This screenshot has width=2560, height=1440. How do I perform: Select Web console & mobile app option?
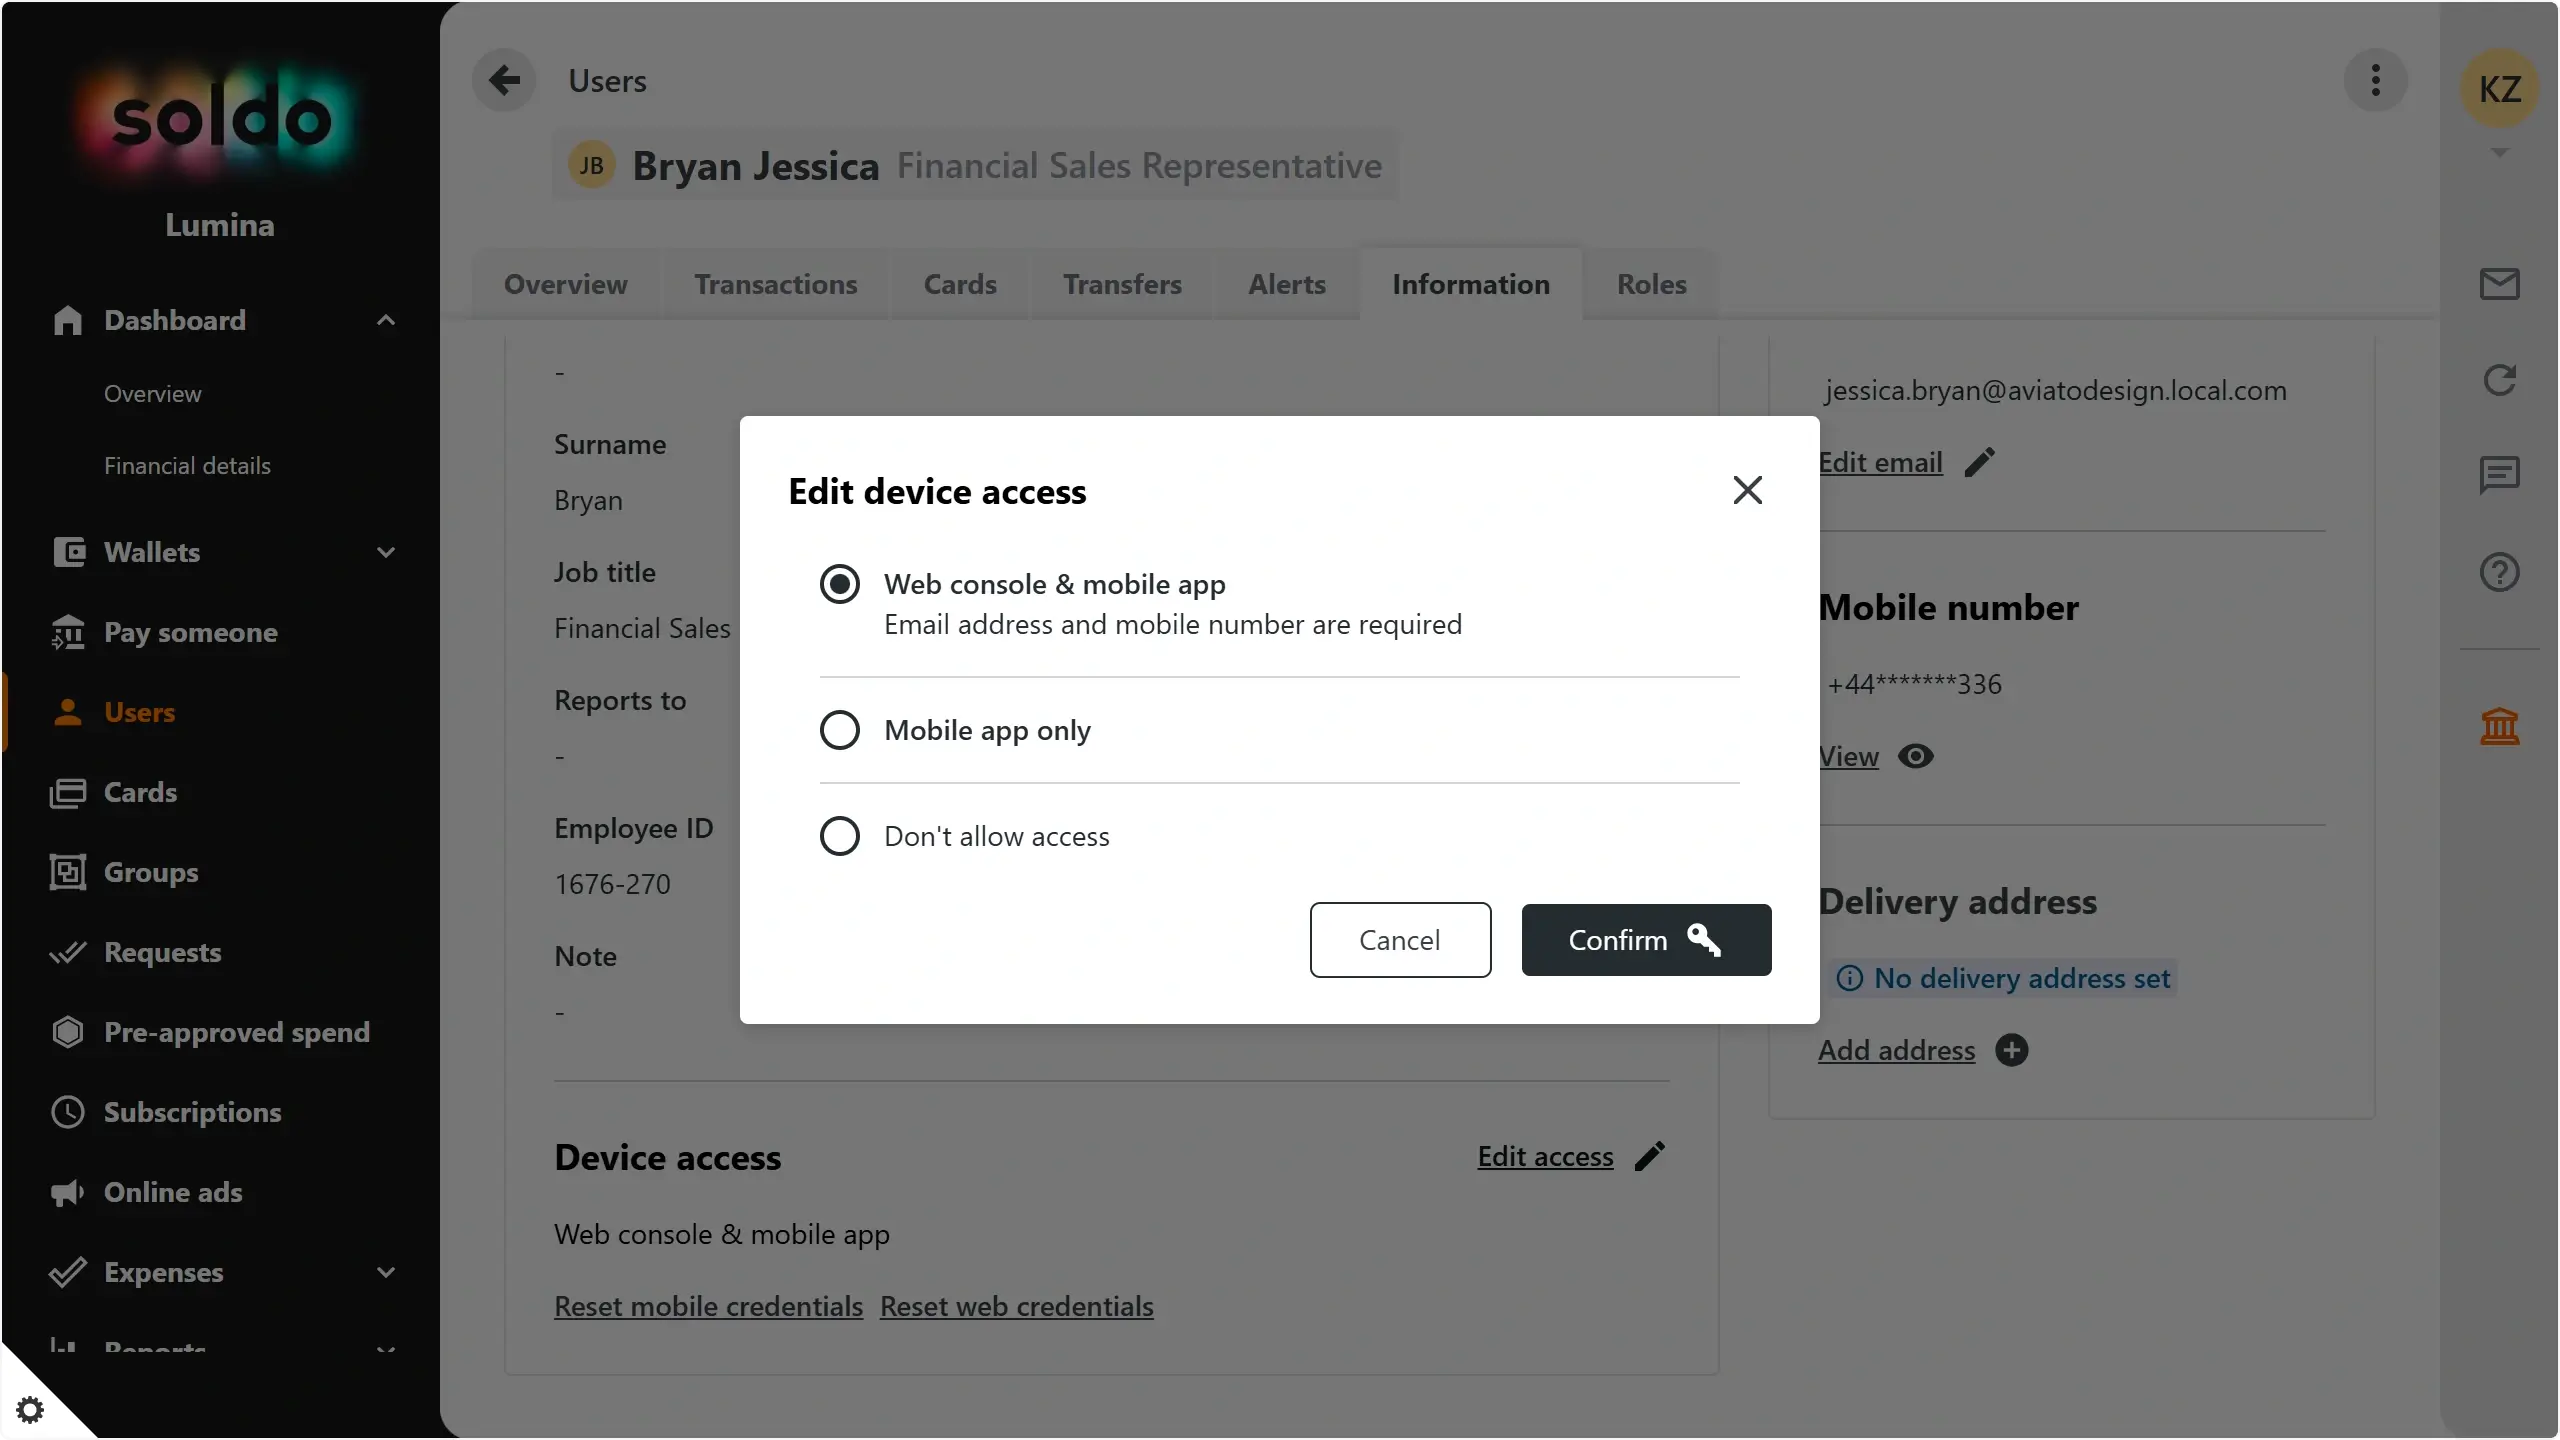840,584
